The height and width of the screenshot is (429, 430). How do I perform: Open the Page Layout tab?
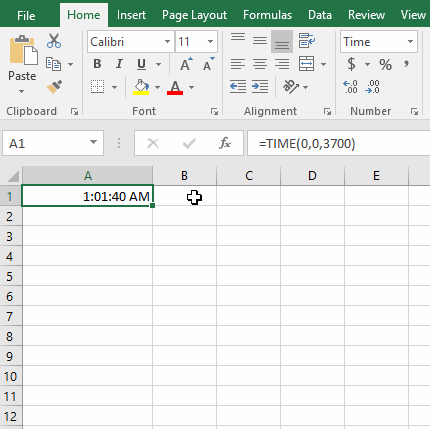click(x=194, y=15)
